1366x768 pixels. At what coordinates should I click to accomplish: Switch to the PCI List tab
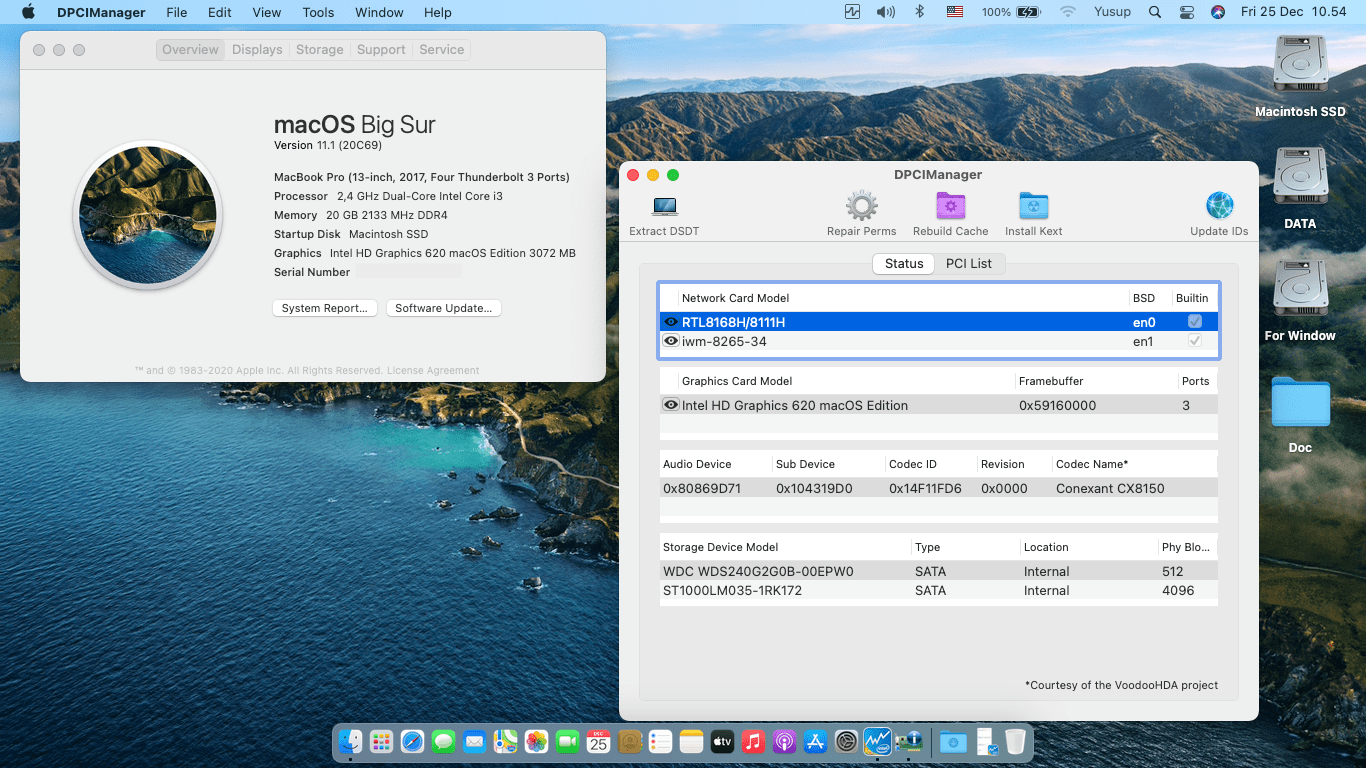(969, 263)
